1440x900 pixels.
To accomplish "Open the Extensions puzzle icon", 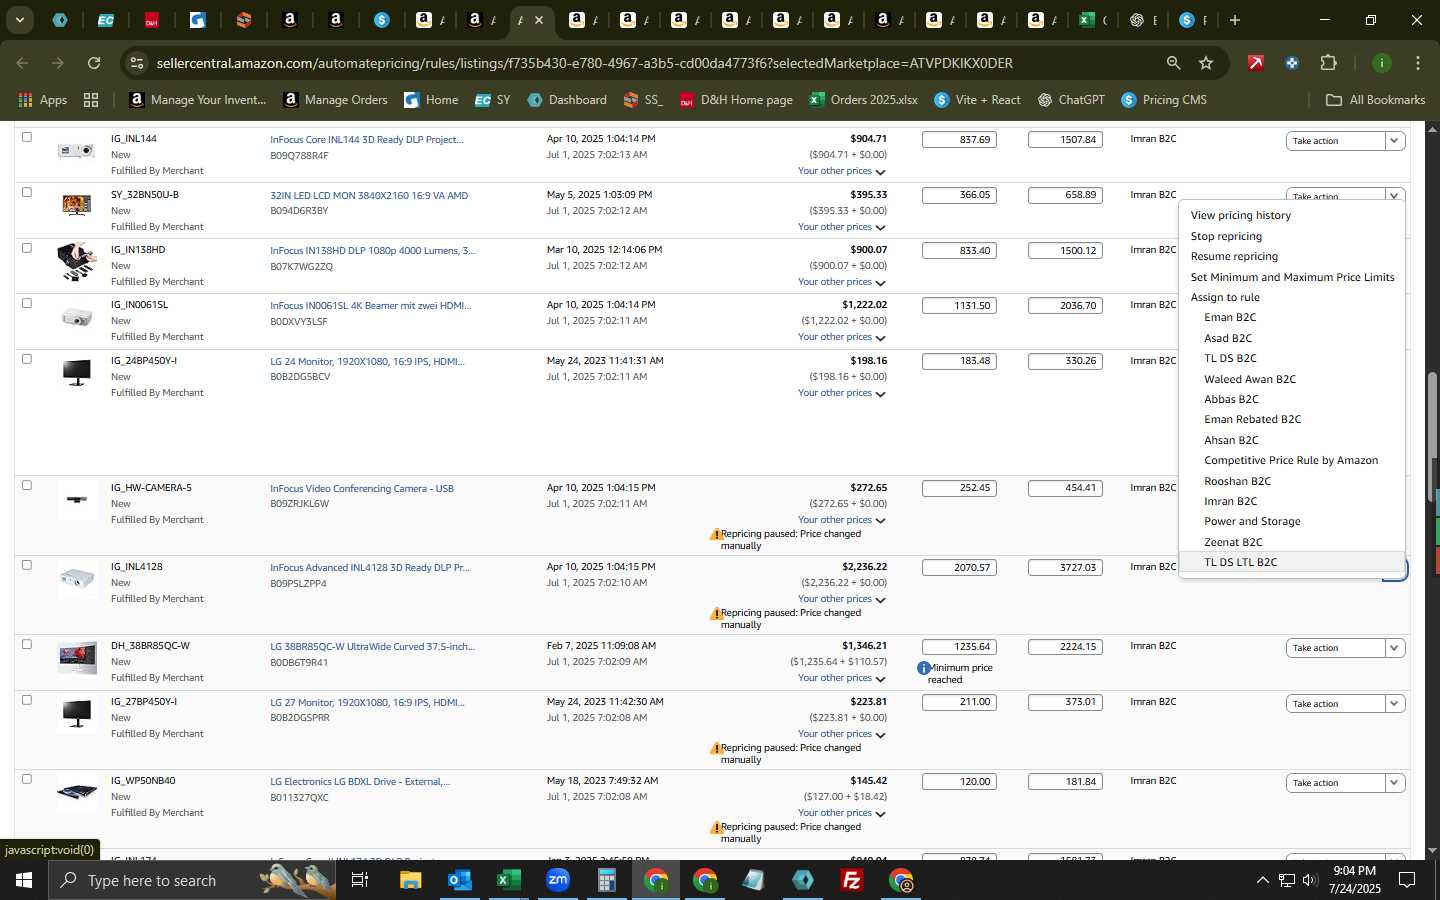I will (1328, 63).
